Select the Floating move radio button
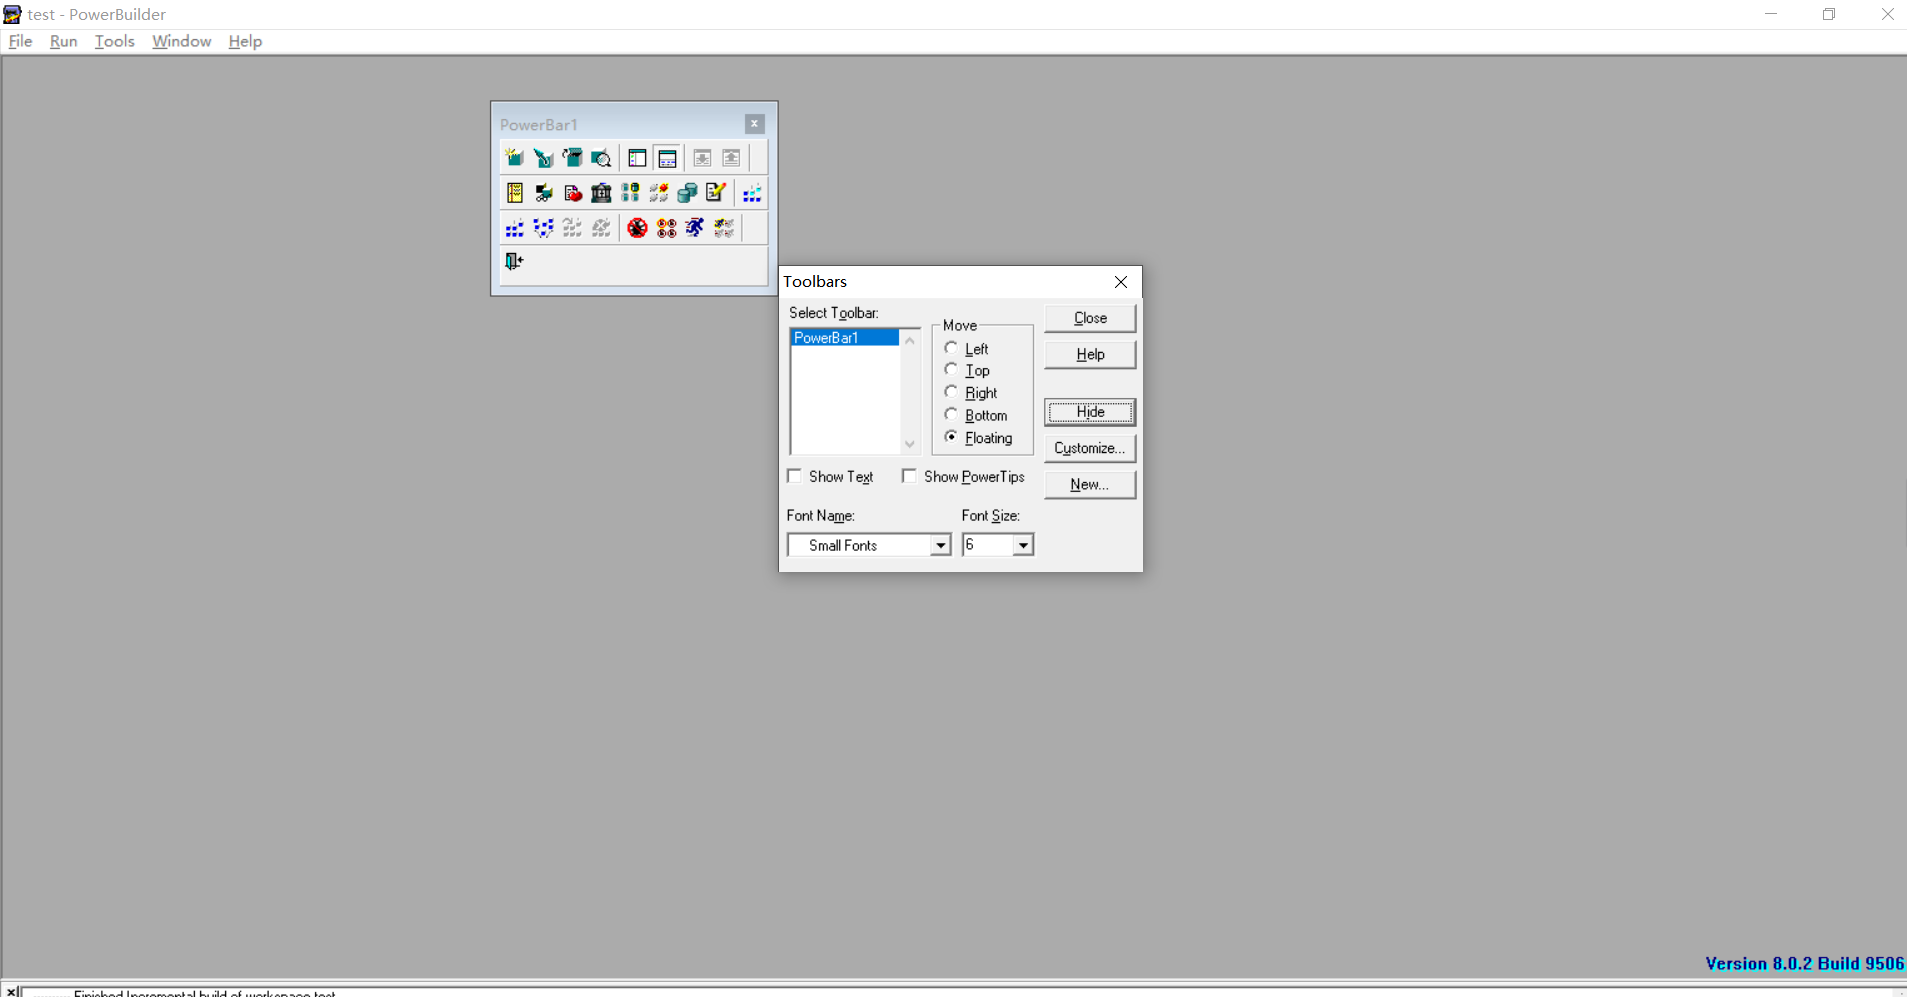 (951, 437)
